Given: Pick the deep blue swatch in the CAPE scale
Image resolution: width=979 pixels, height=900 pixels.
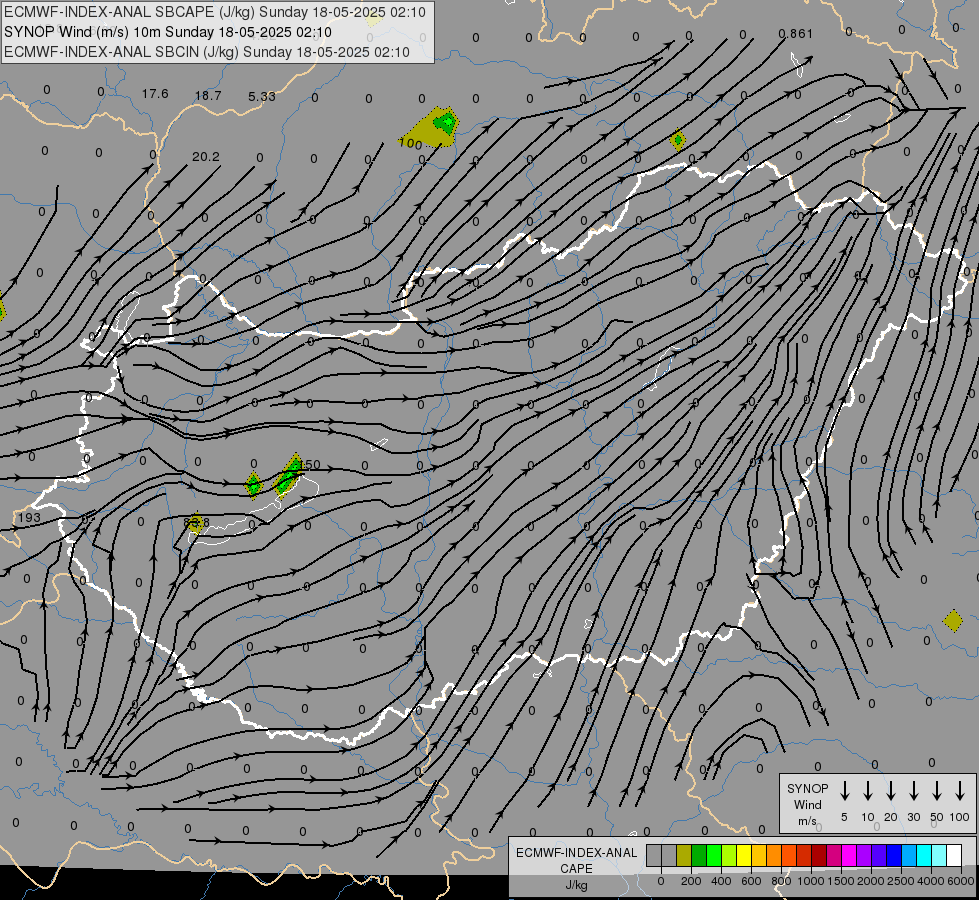Looking at the screenshot, I should [x=893, y=855].
